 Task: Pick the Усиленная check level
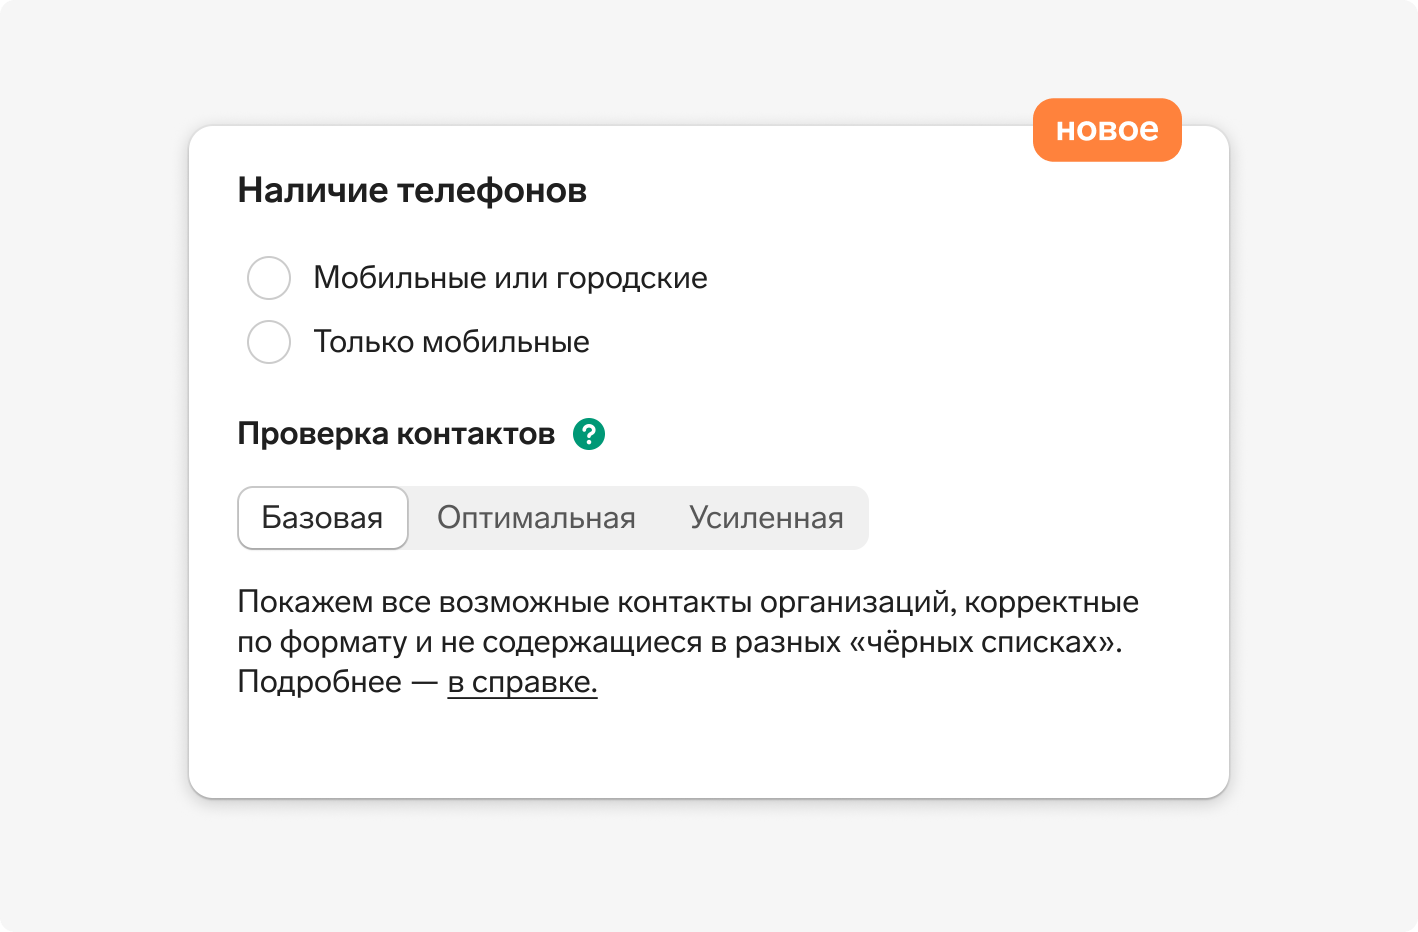click(766, 518)
